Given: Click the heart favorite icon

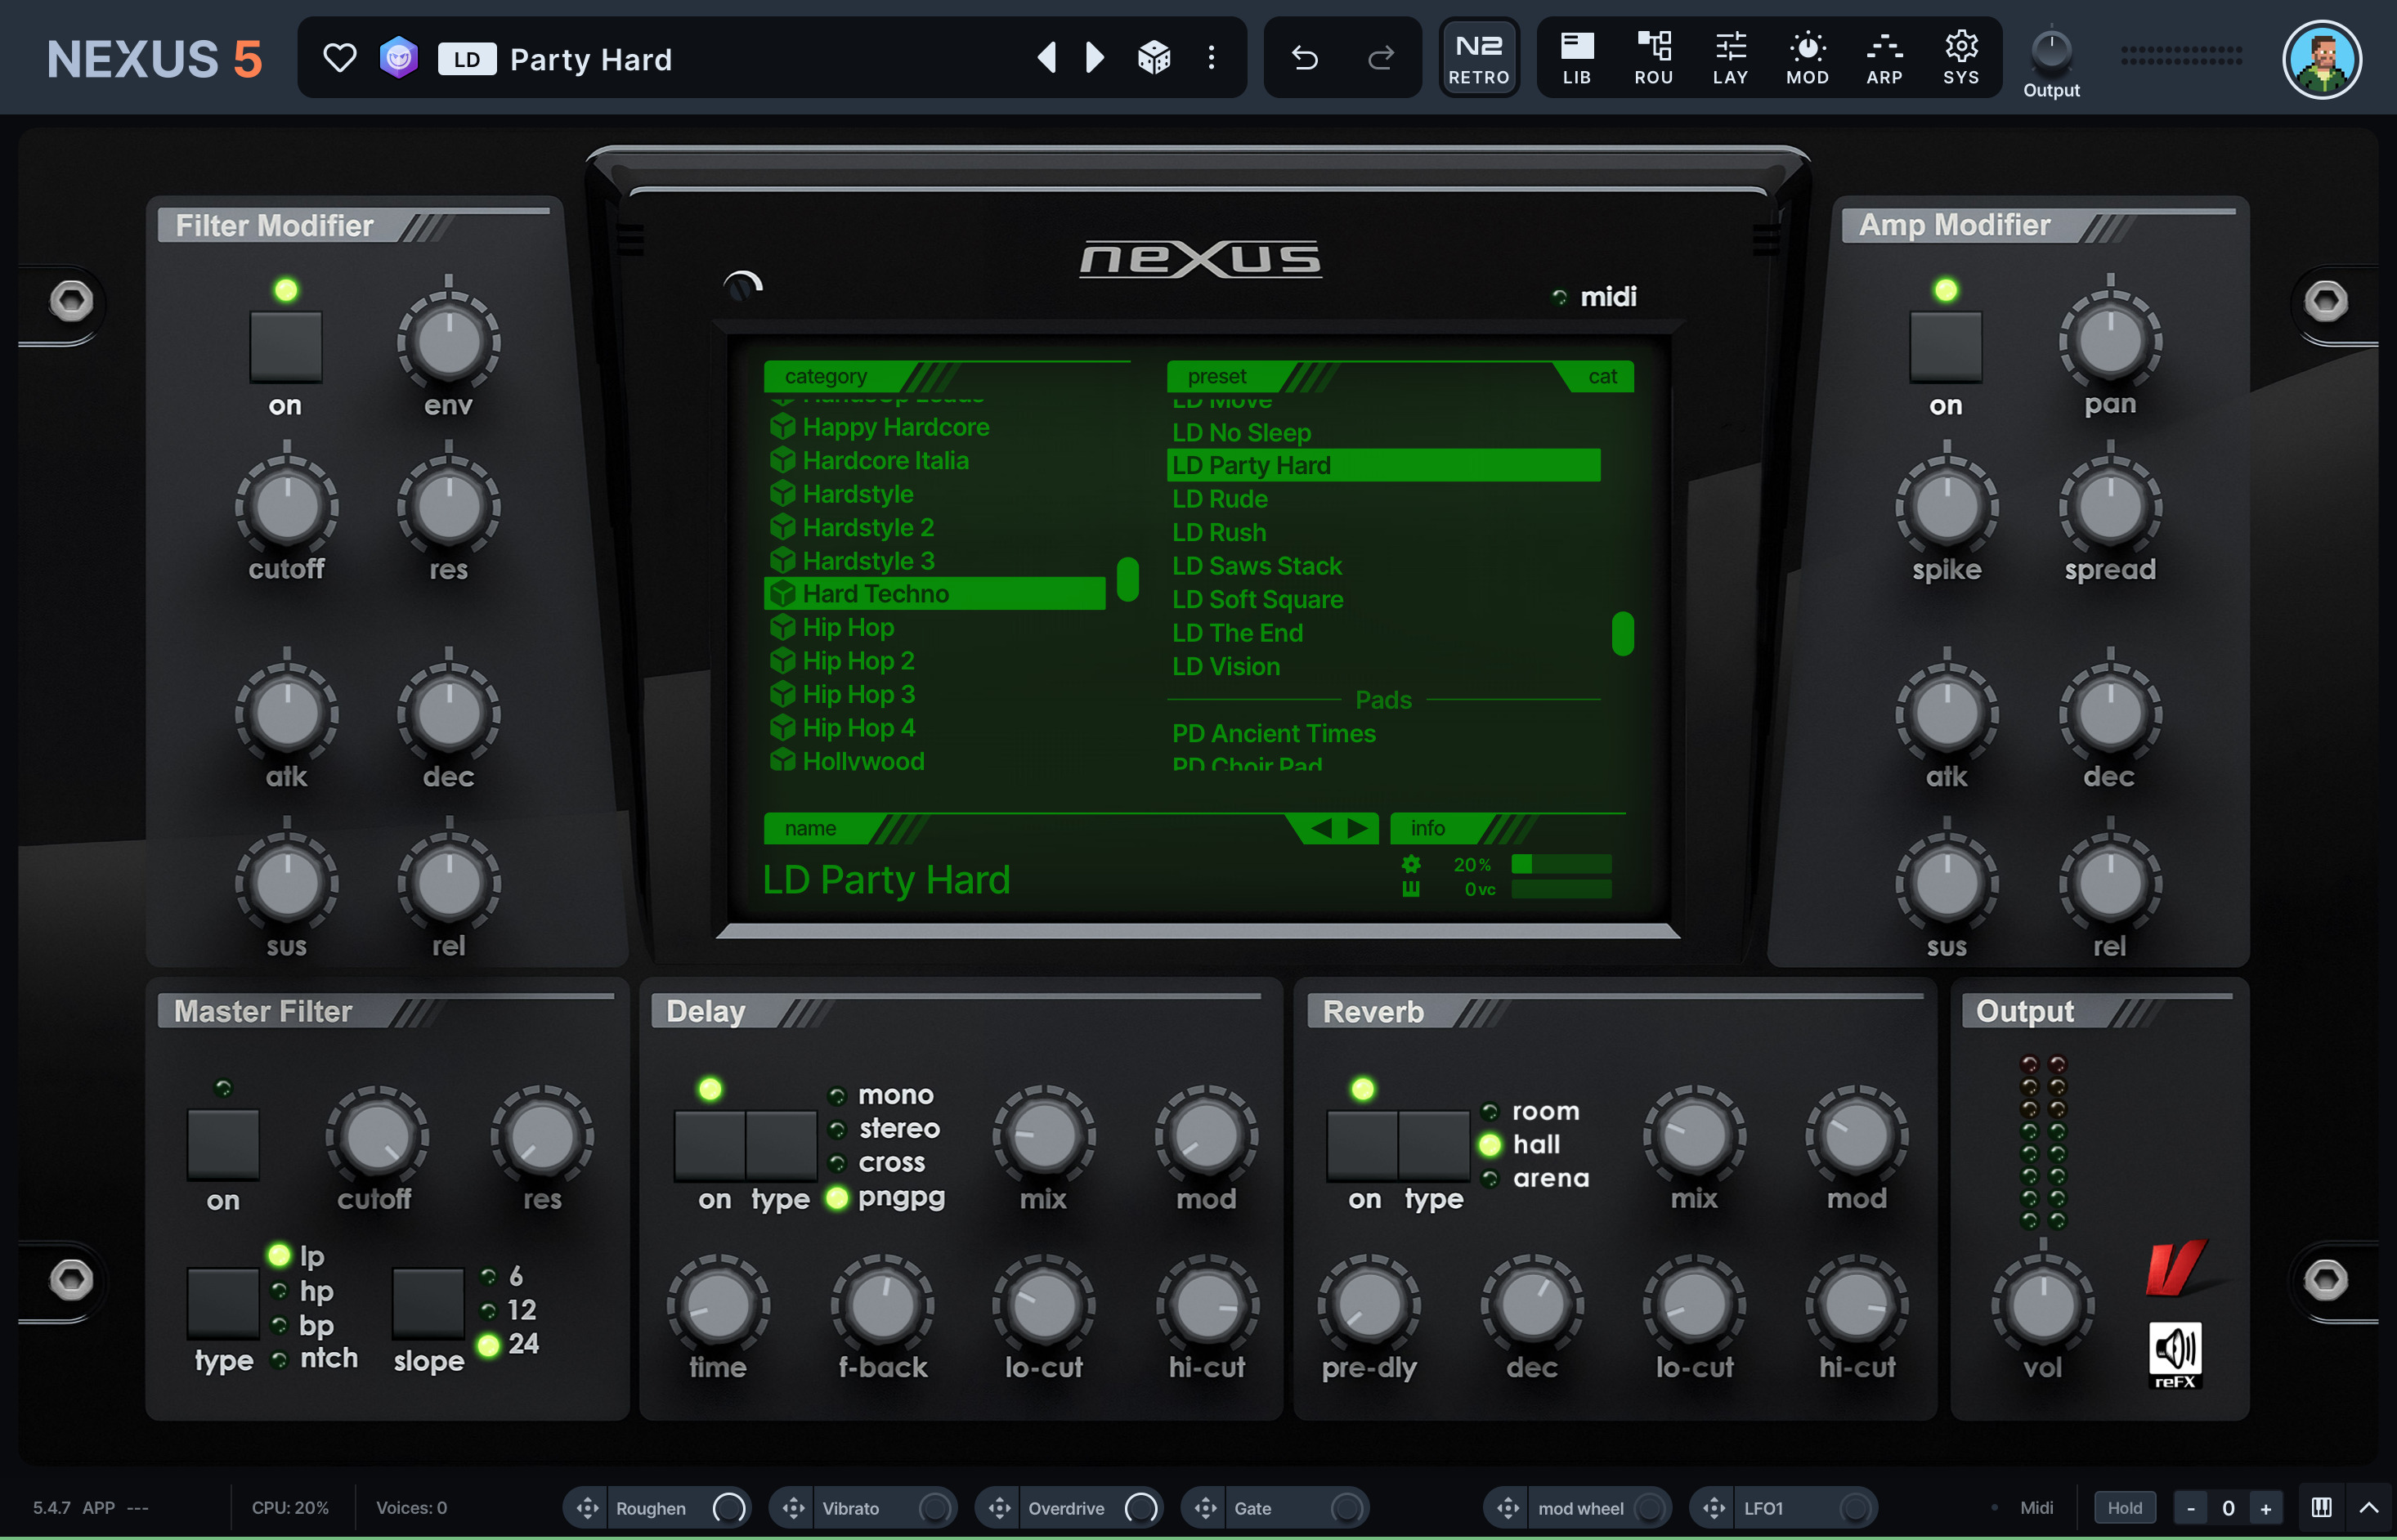Looking at the screenshot, I should click(x=340, y=58).
